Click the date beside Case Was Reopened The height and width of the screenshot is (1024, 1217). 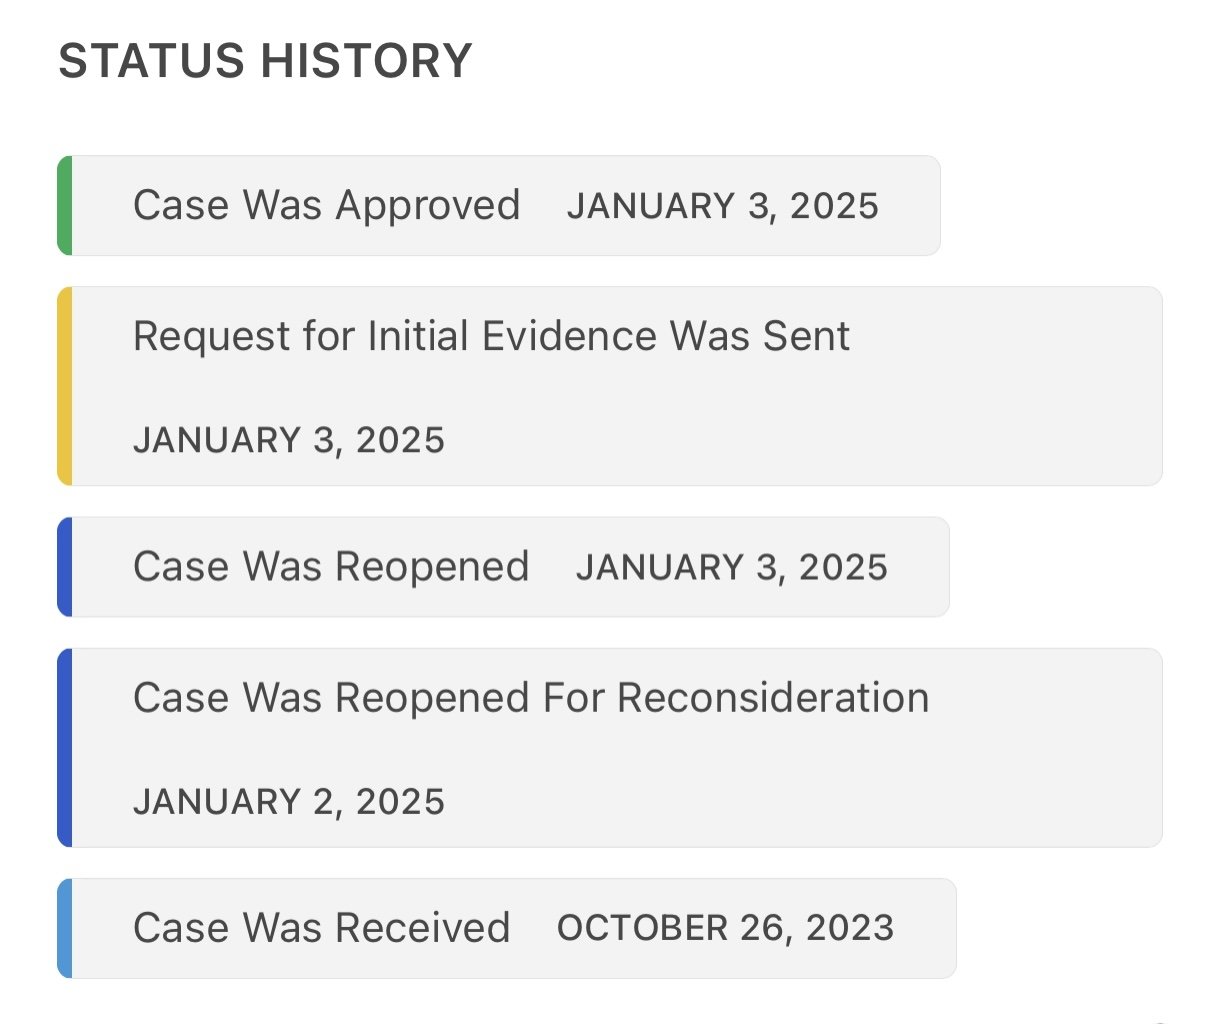click(x=731, y=568)
